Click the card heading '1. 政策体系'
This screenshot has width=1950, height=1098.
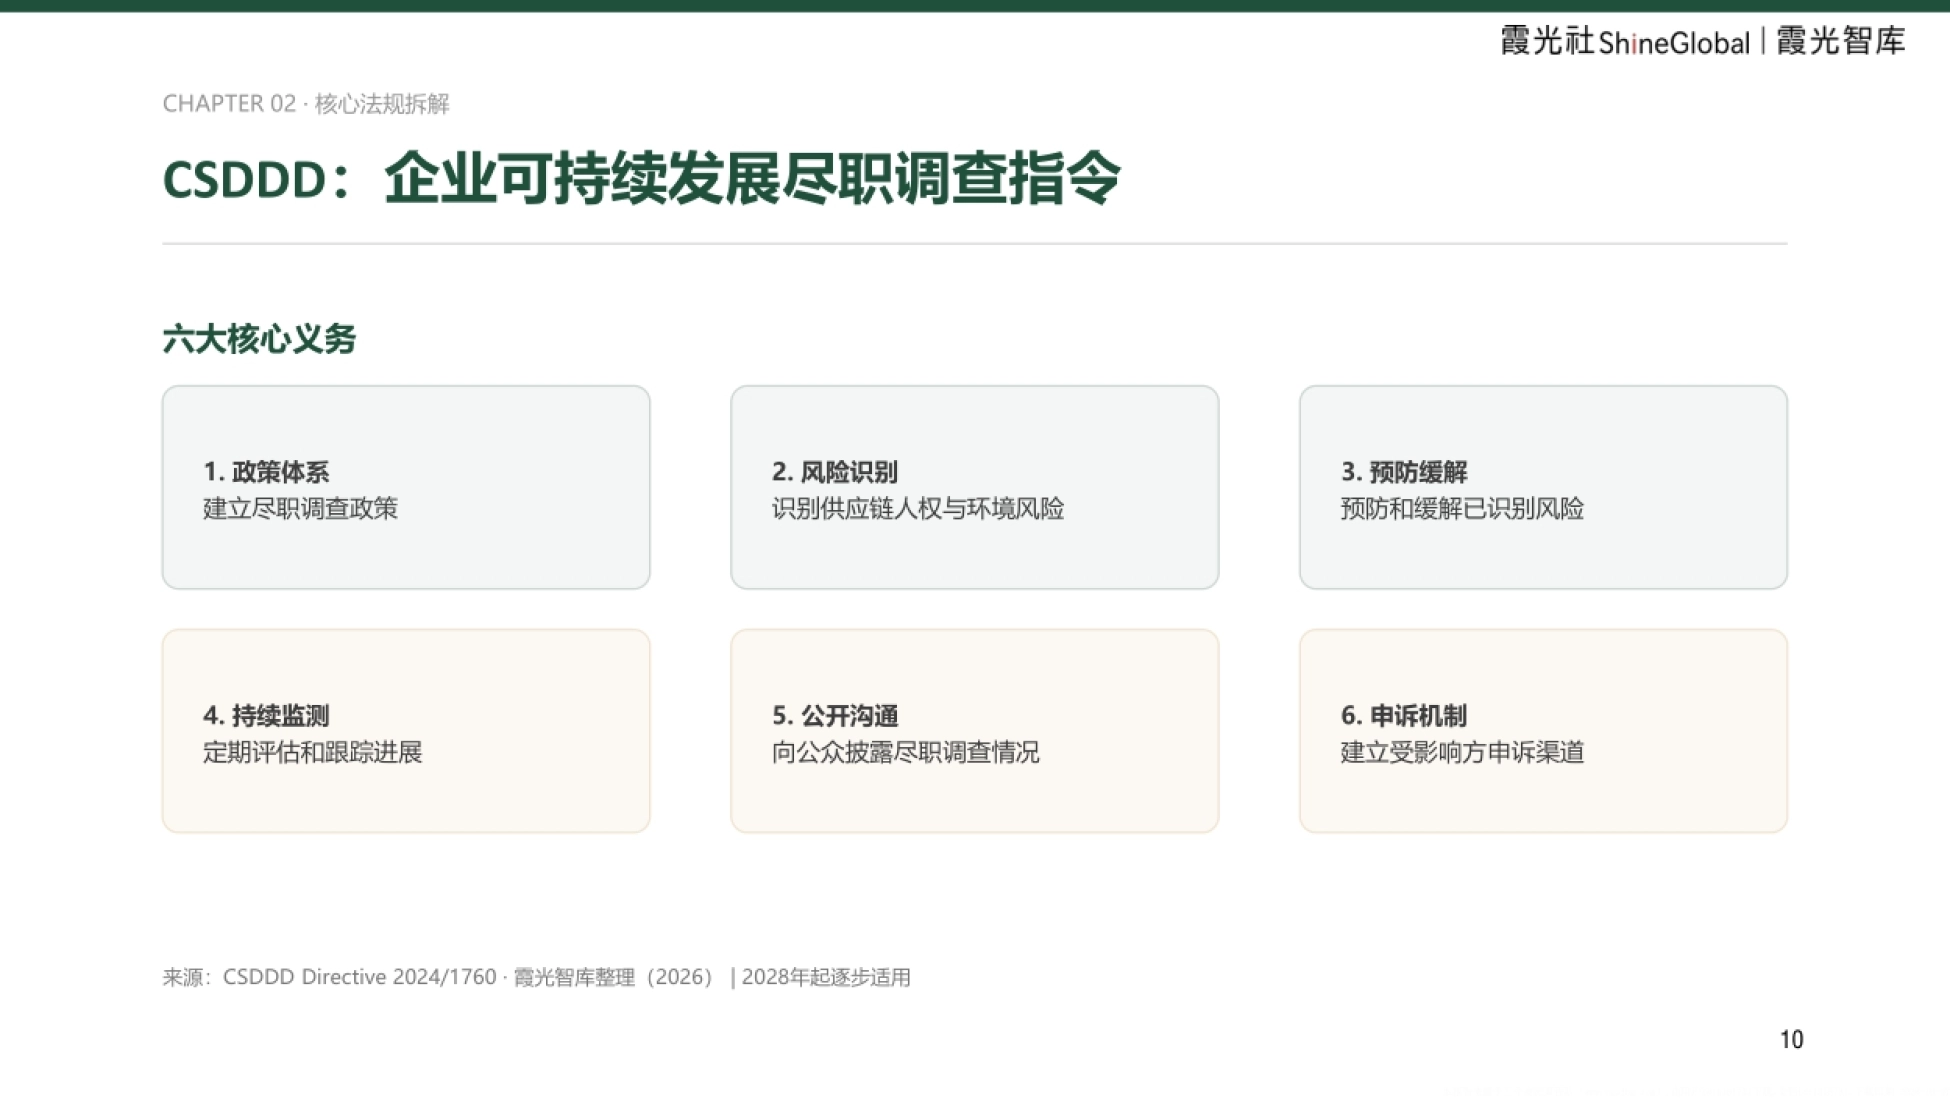[266, 471]
